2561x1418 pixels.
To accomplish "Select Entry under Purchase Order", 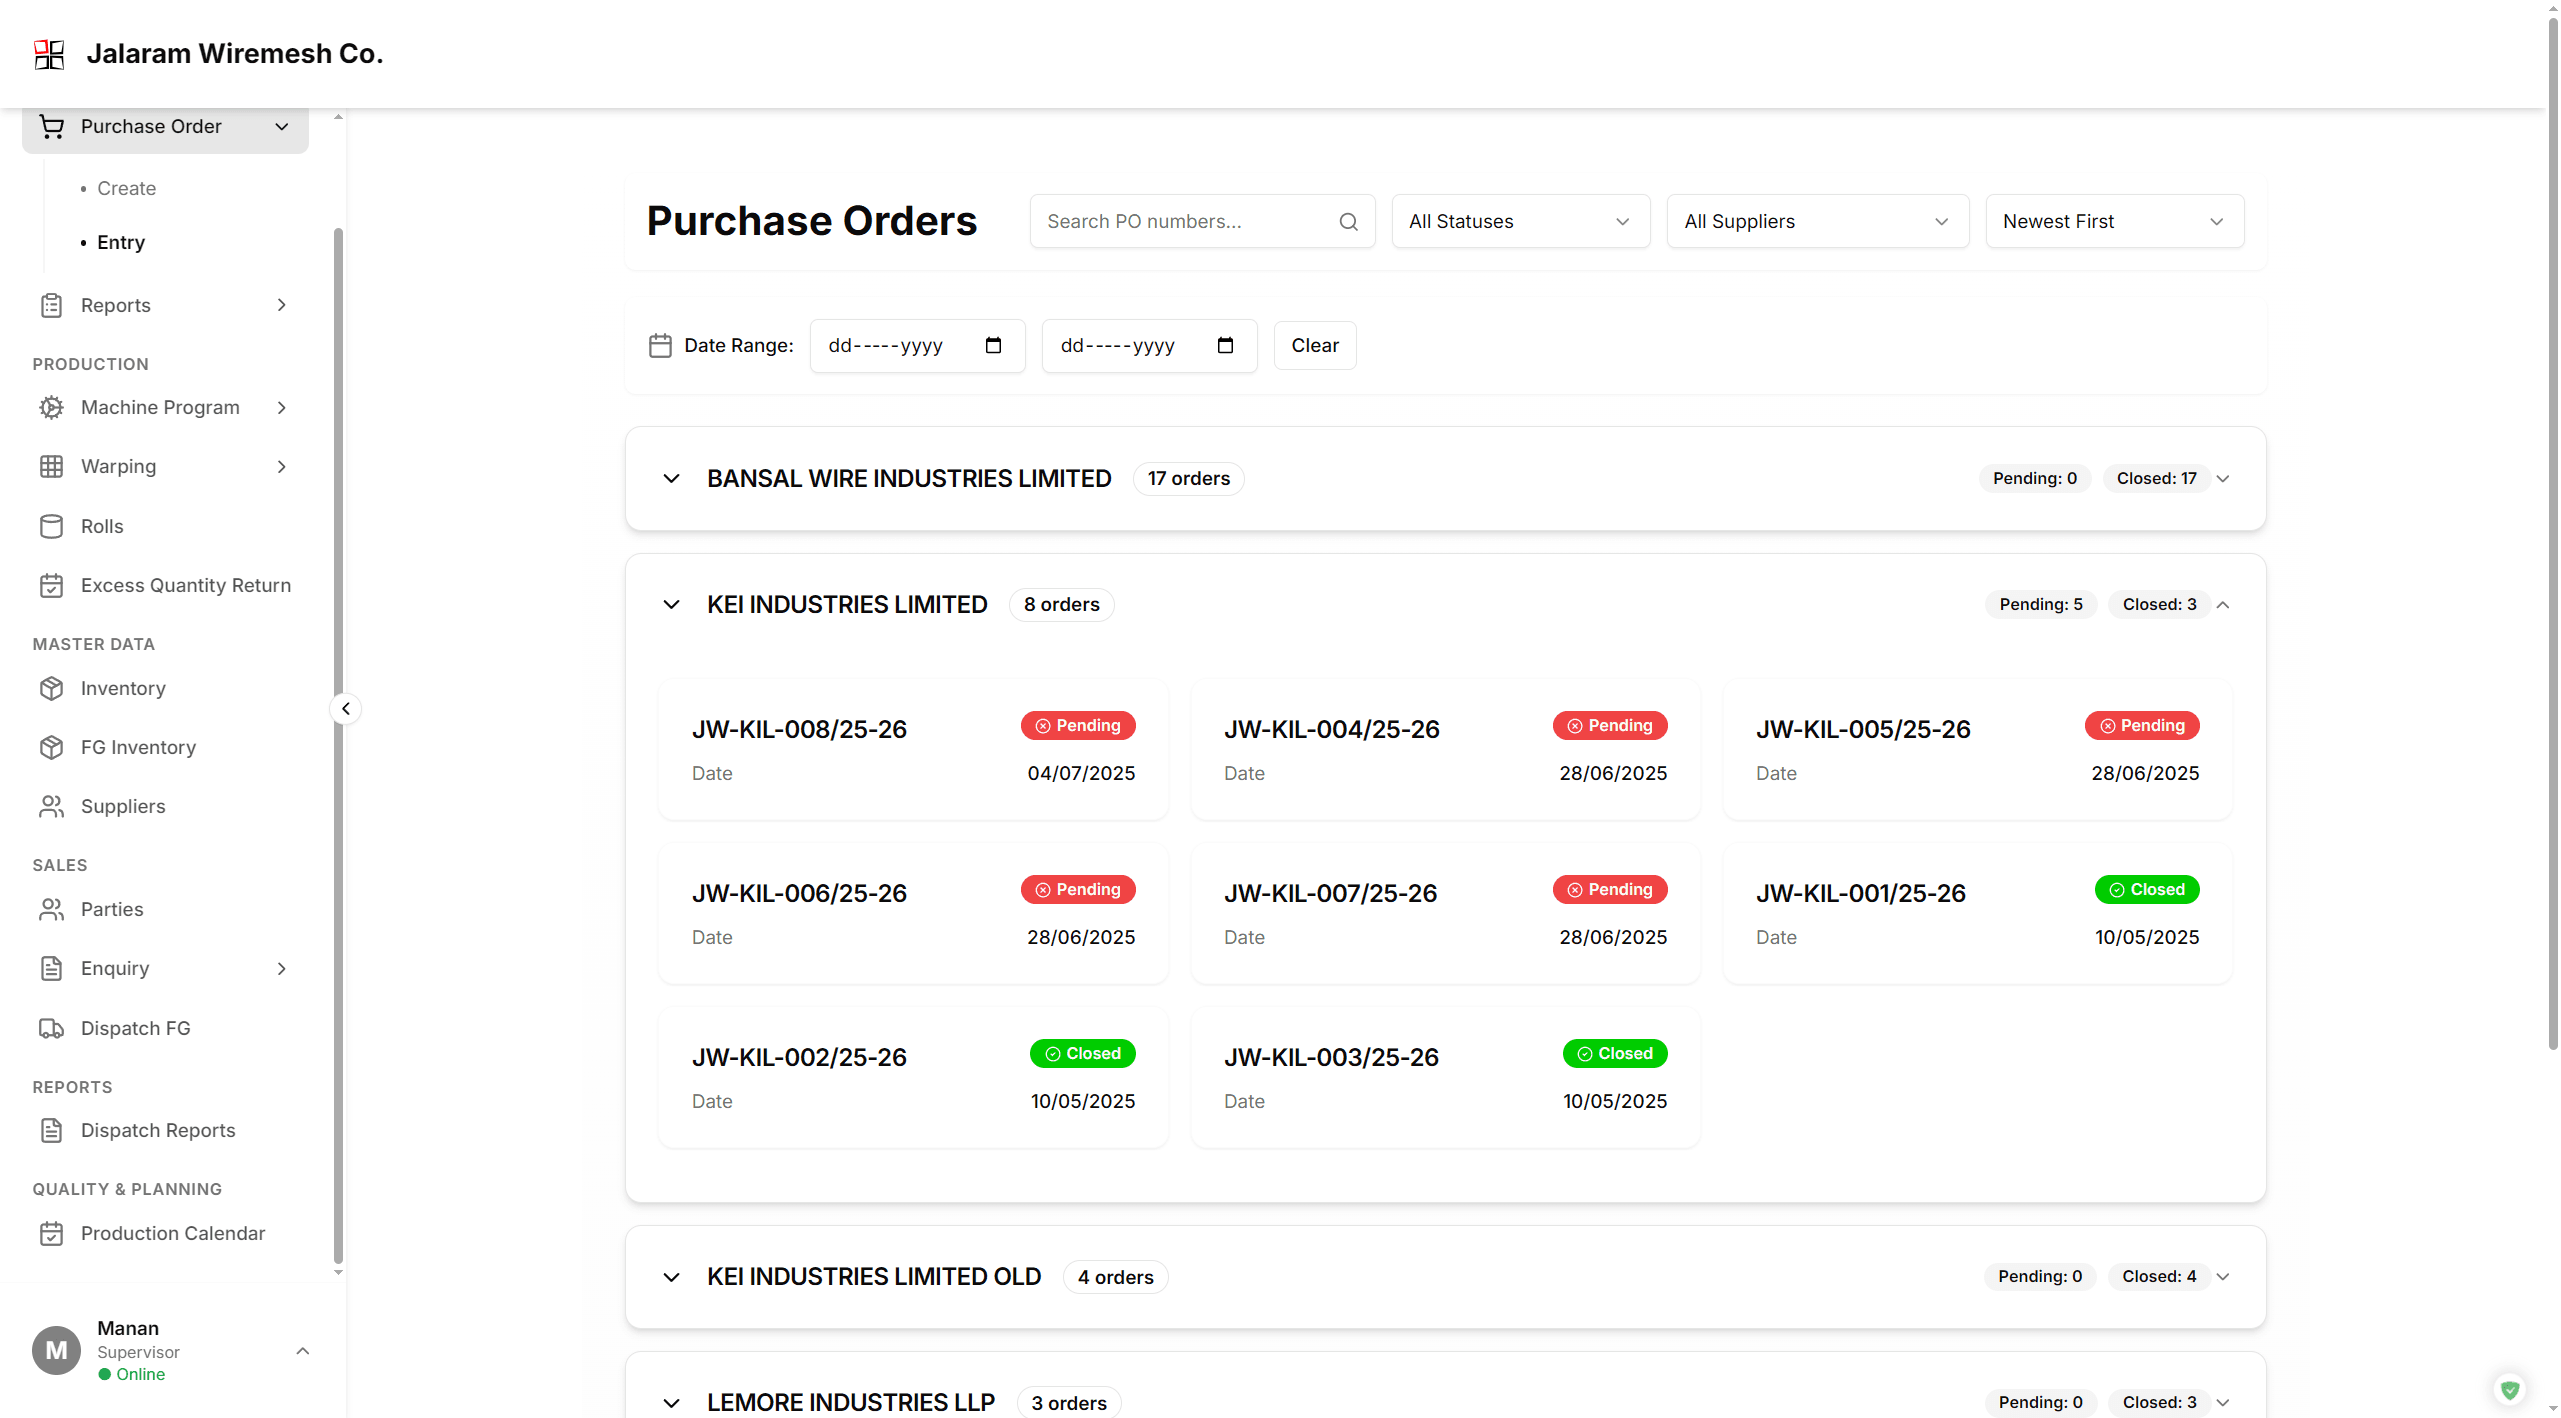I will tap(119, 242).
